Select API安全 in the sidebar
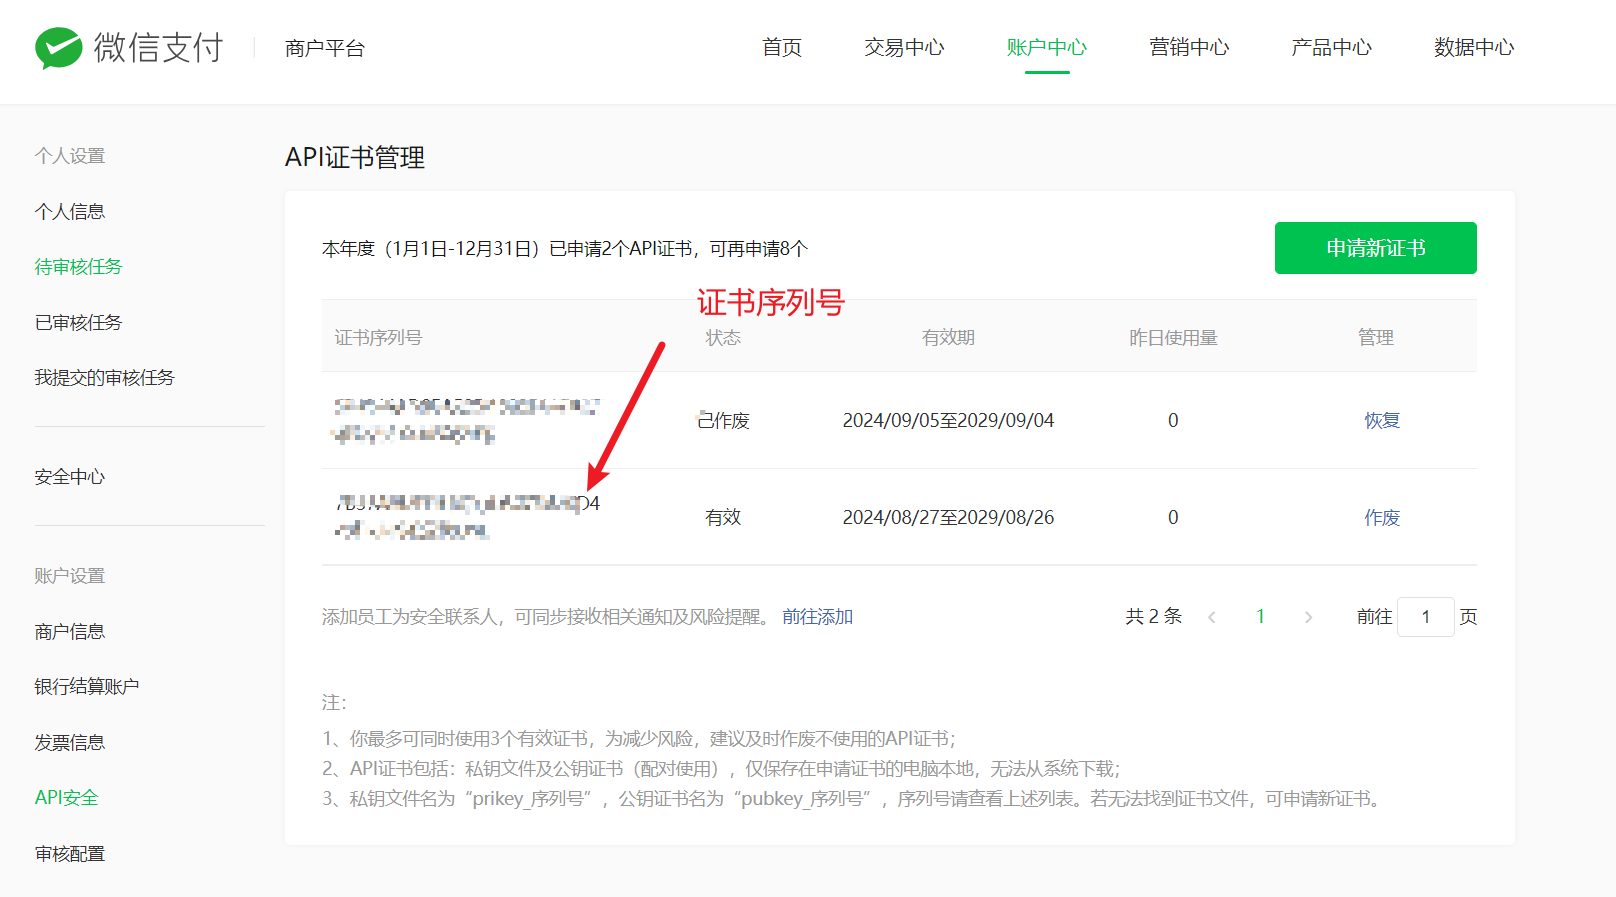Viewport: 1616px width, 897px height. [66, 797]
